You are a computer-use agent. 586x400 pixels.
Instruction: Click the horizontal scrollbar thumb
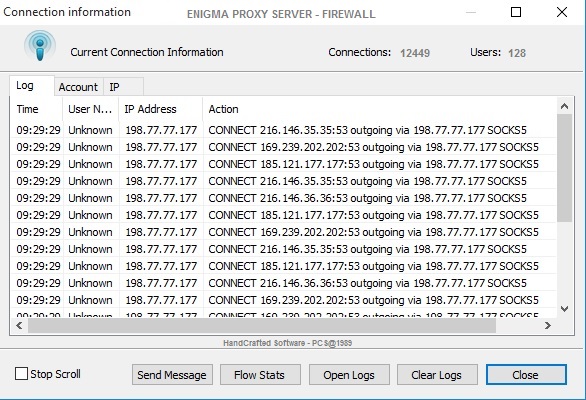click(262, 326)
